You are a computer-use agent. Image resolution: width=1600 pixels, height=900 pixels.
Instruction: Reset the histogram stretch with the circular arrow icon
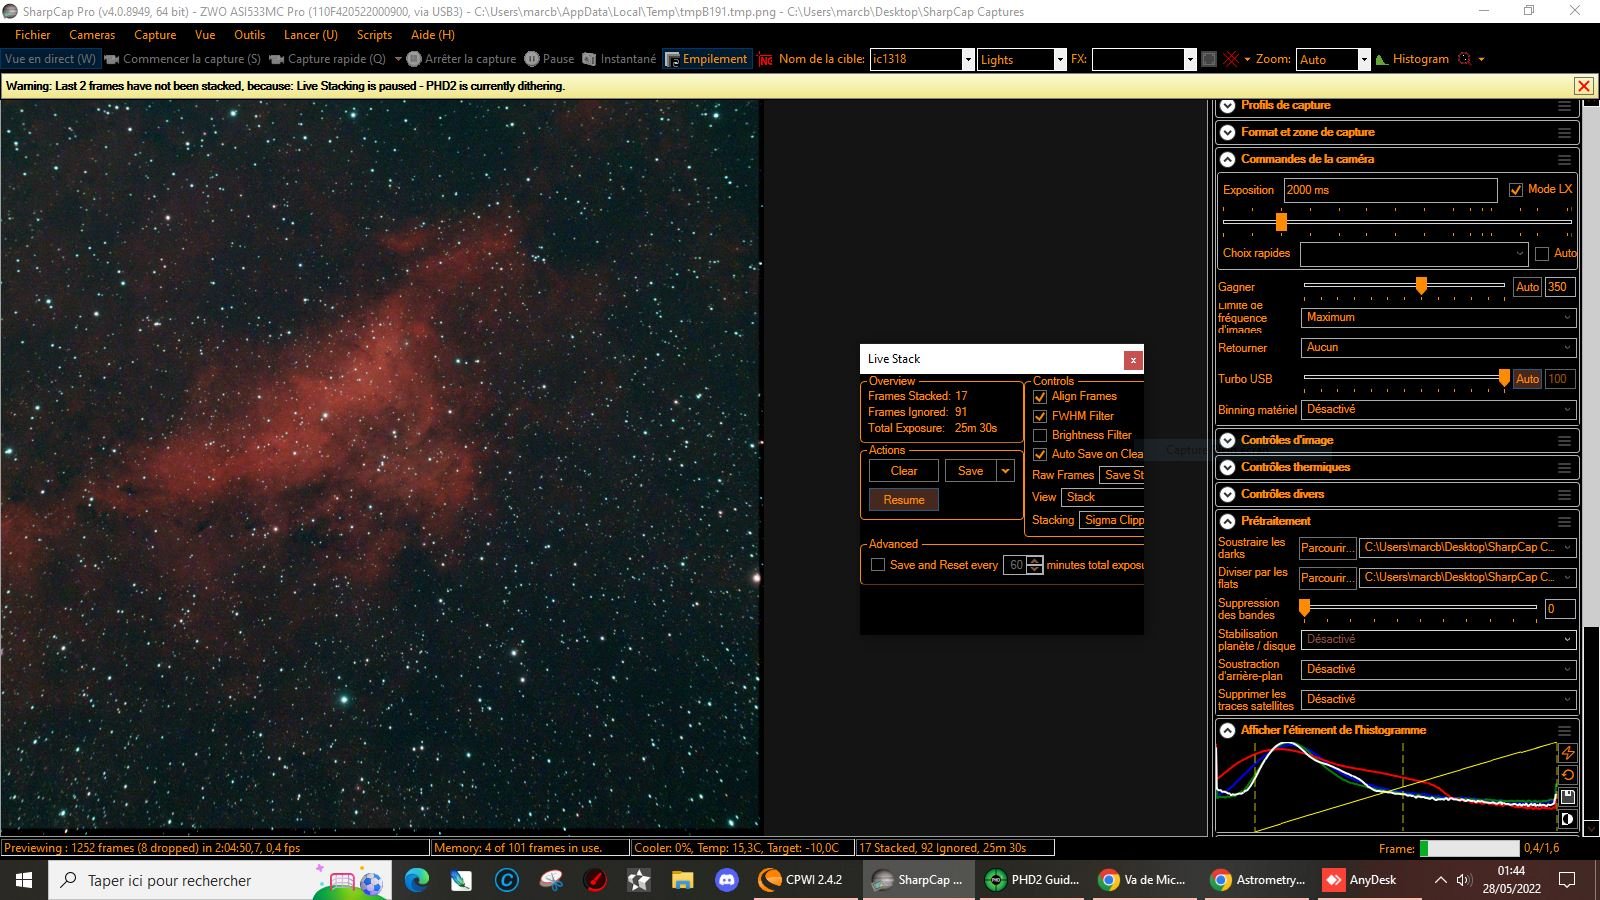click(x=1568, y=775)
